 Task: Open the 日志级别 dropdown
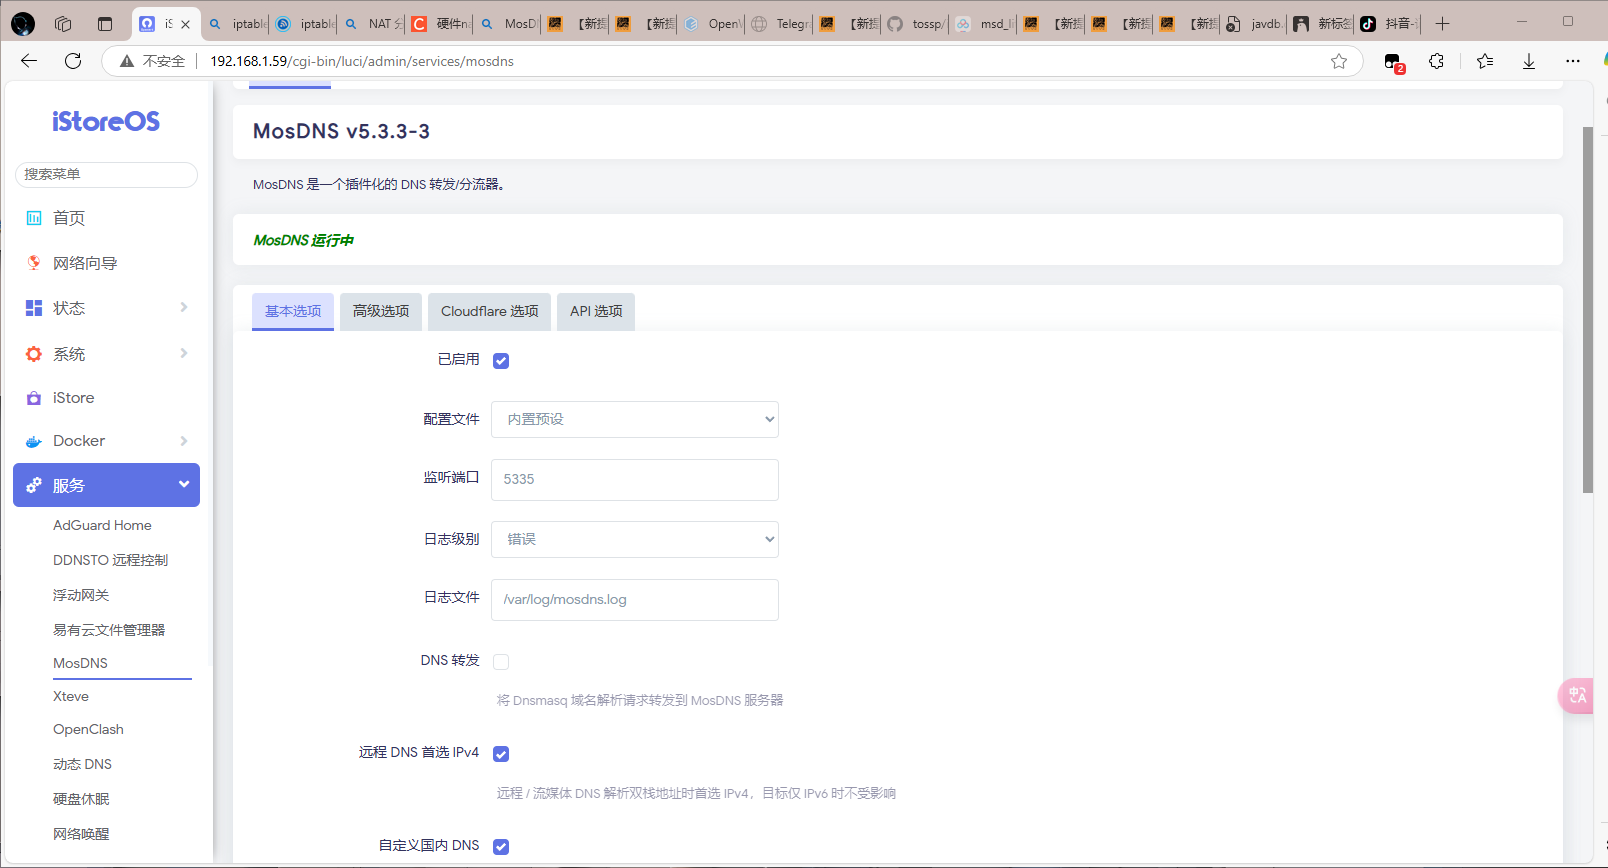[634, 539]
